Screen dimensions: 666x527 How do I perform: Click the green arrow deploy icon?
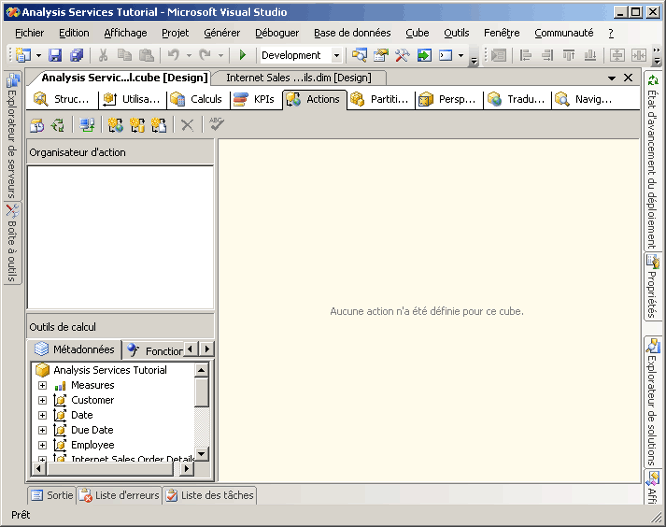[424, 55]
